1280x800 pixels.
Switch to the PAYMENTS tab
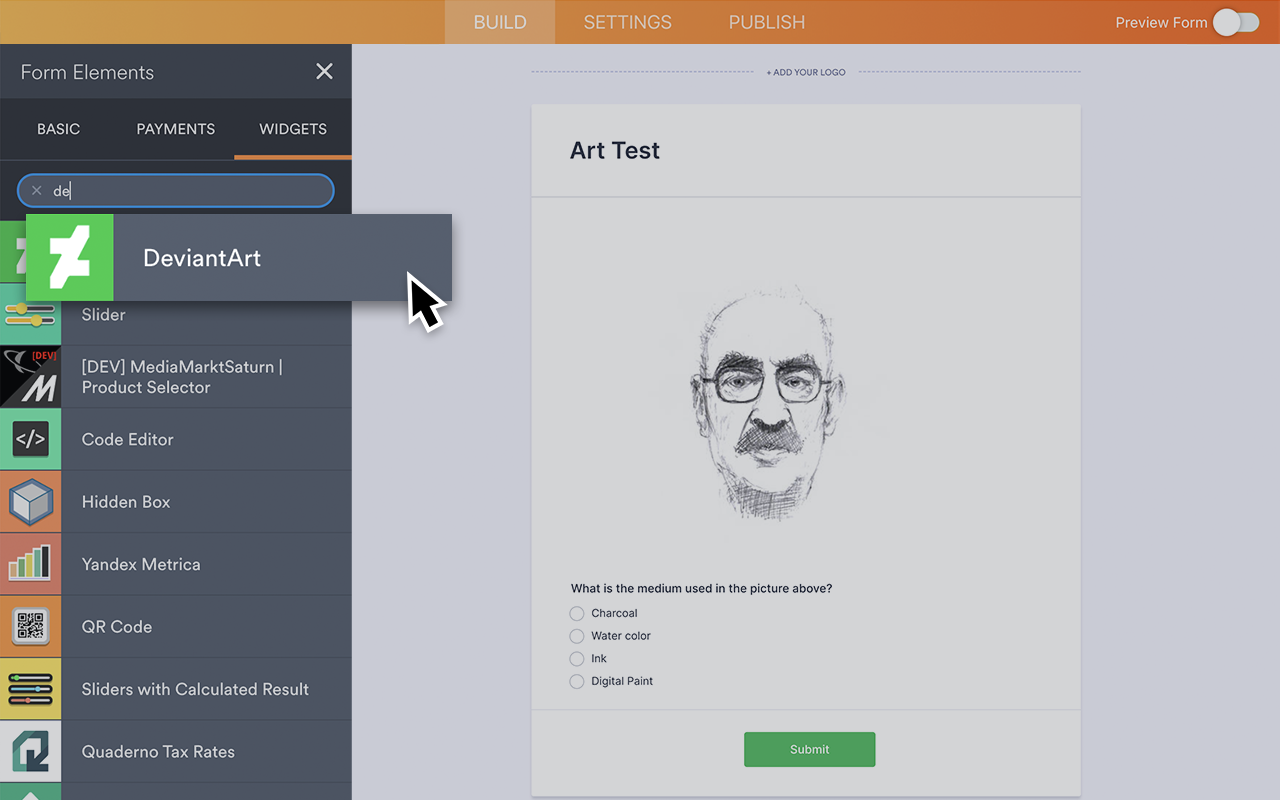[175, 129]
